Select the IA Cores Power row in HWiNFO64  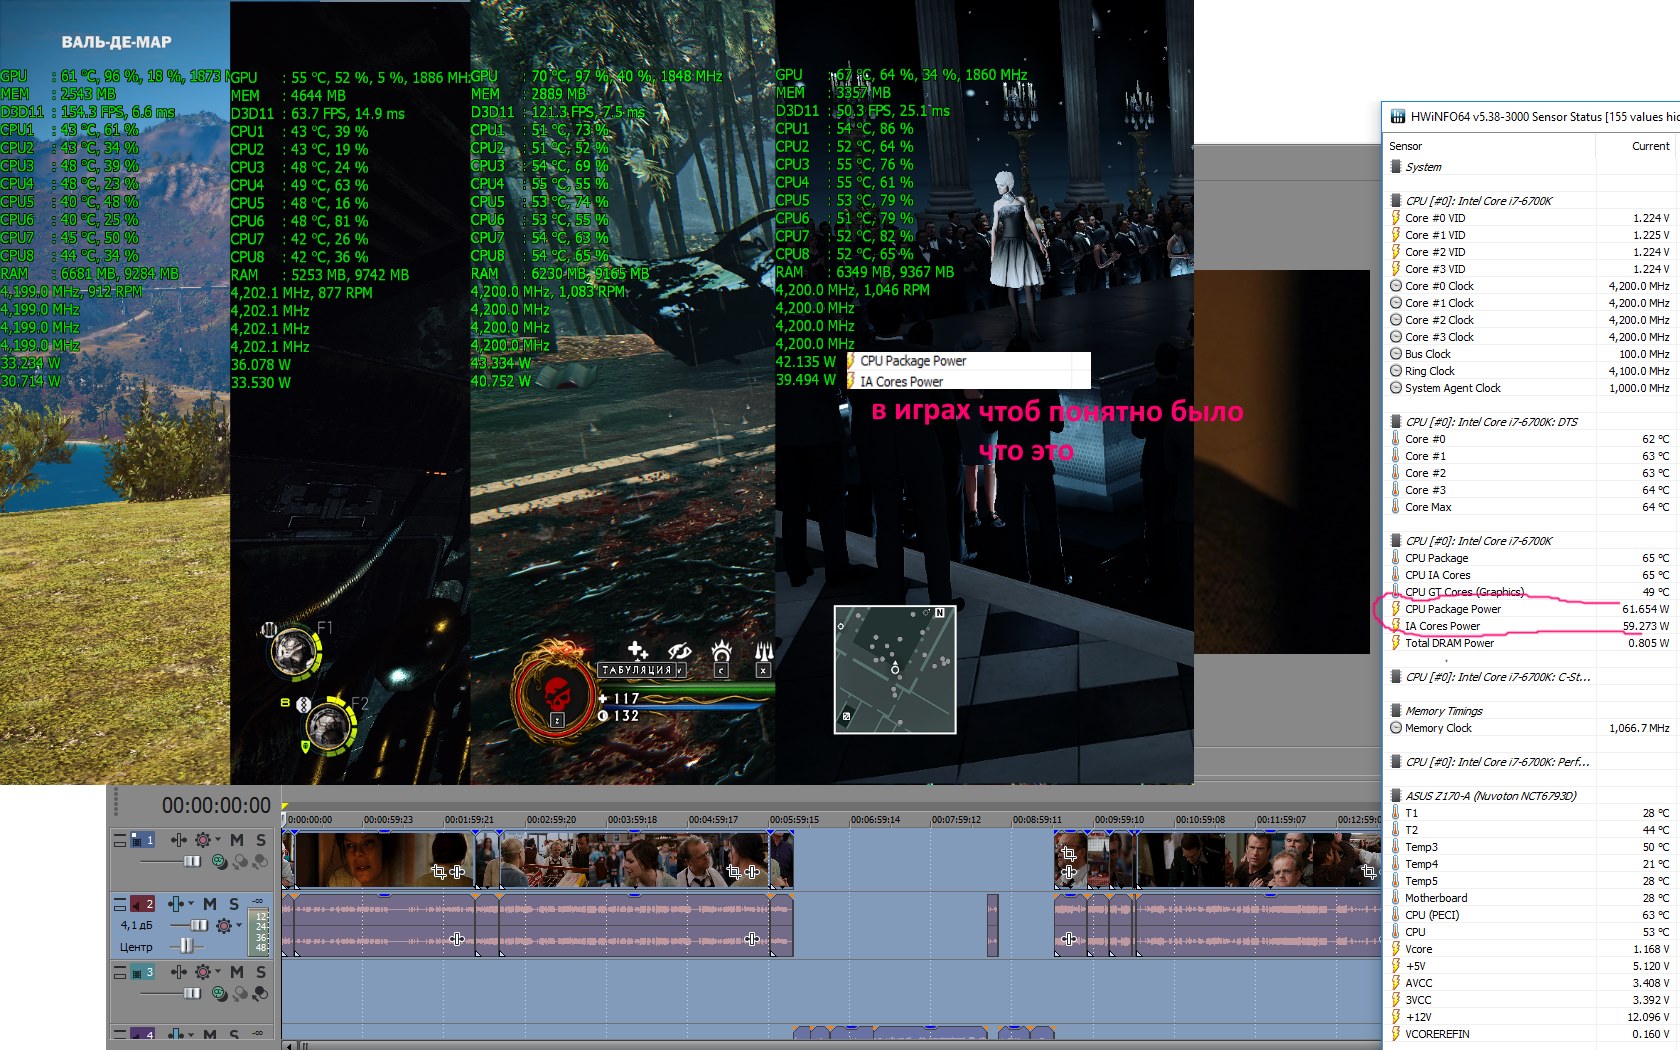(1530, 626)
